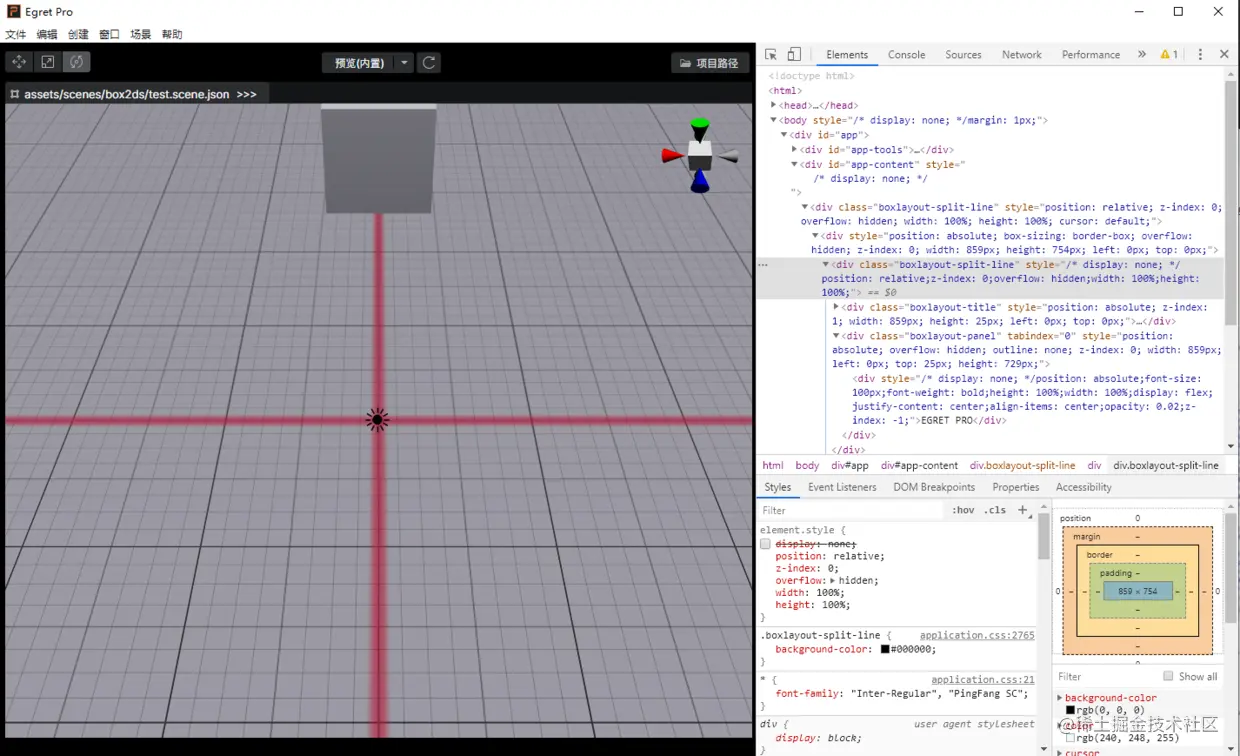Image resolution: width=1240 pixels, height=756 pixels.
Task: Click the red X-axis gizmo cone
Action: [673, 155]
